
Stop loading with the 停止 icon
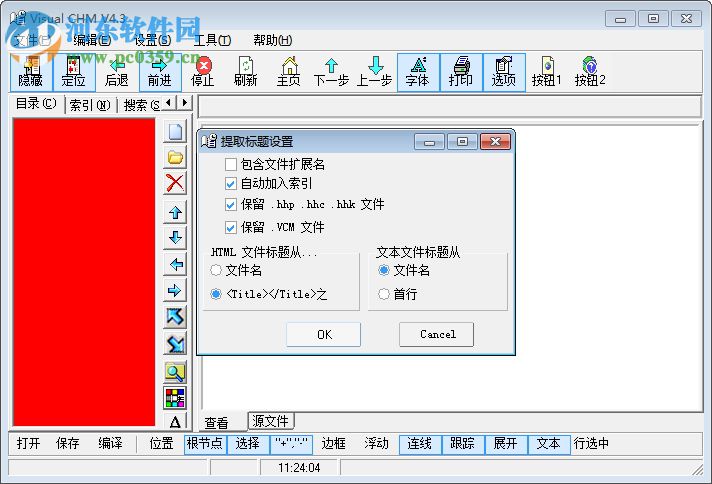coord(203,72)
